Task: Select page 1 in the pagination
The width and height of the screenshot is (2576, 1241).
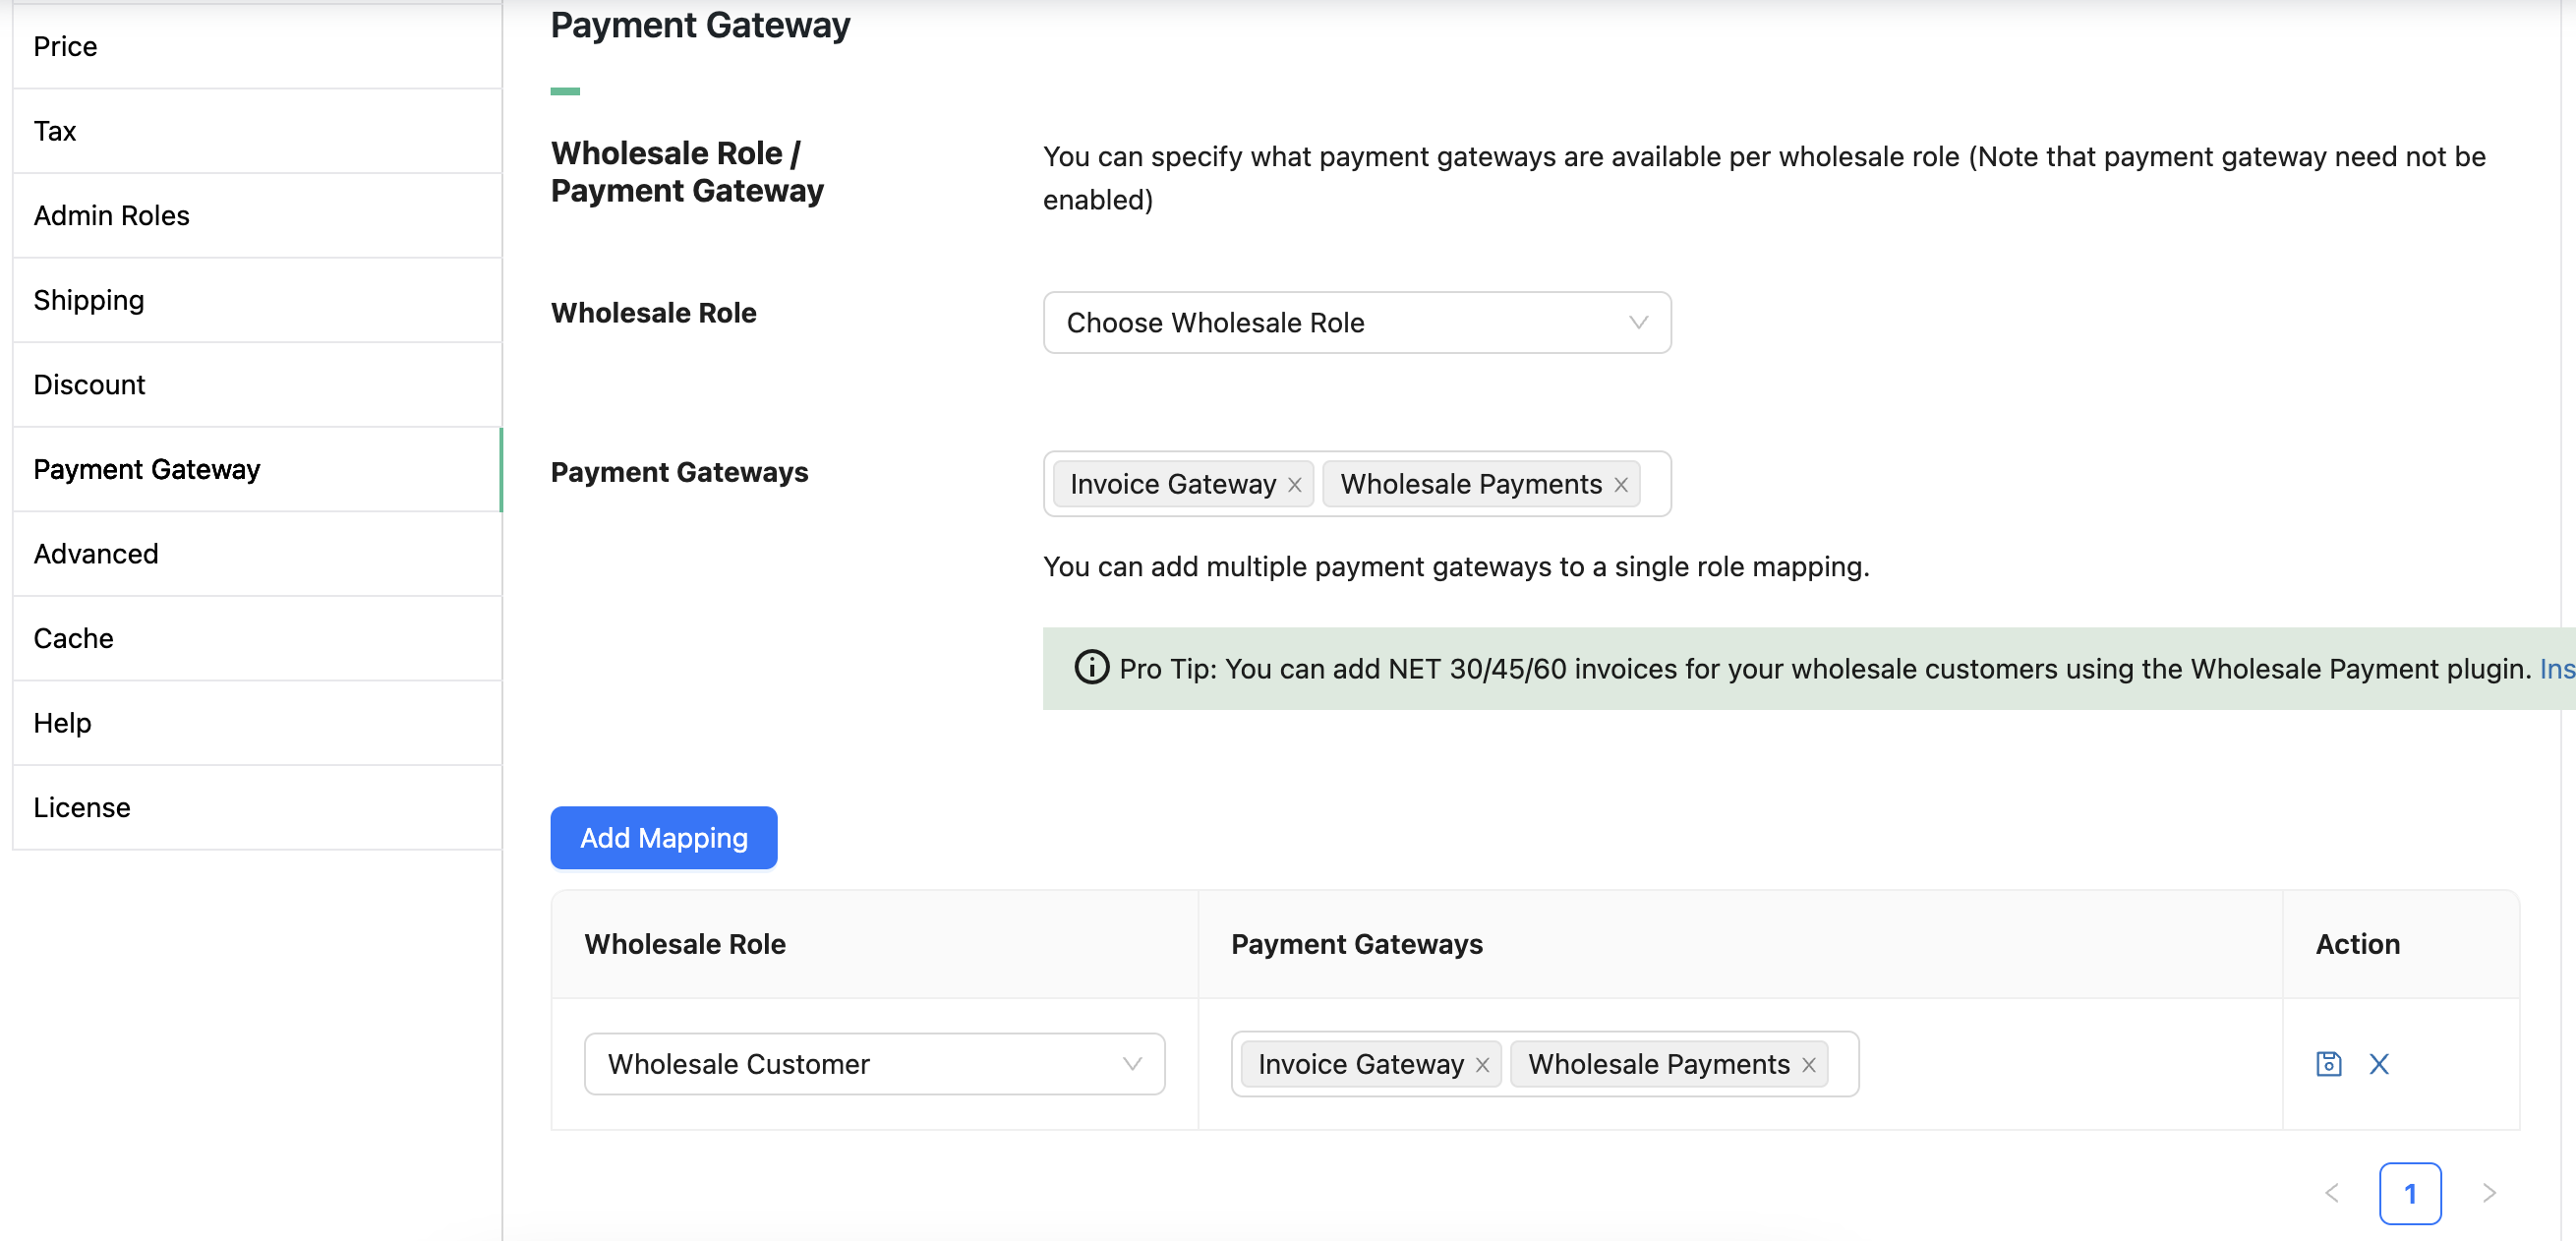Action: pyautogui.click(x=2411, y=1193)
